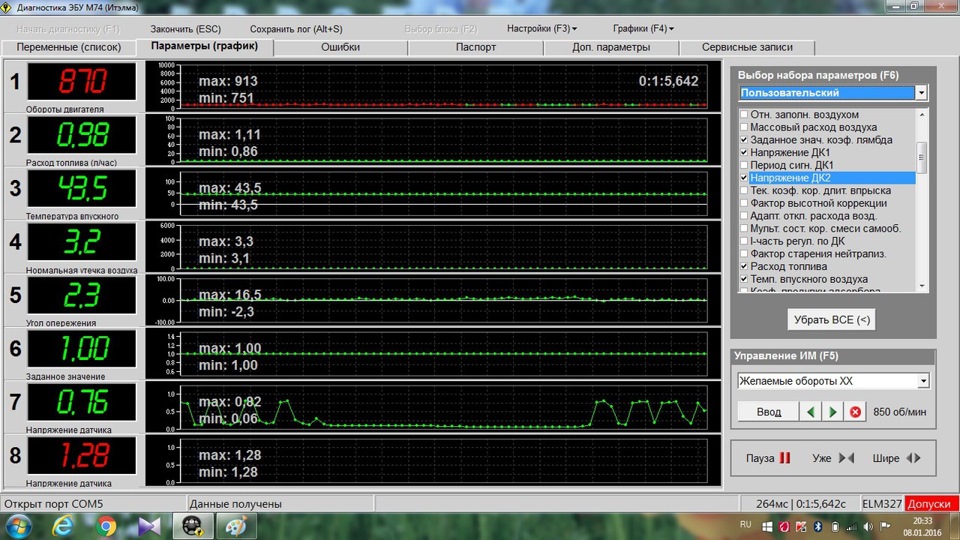Click the green right arrow to increase idle RPM
The width and height of the screenshot is (960, 540).
click(833, 412)
